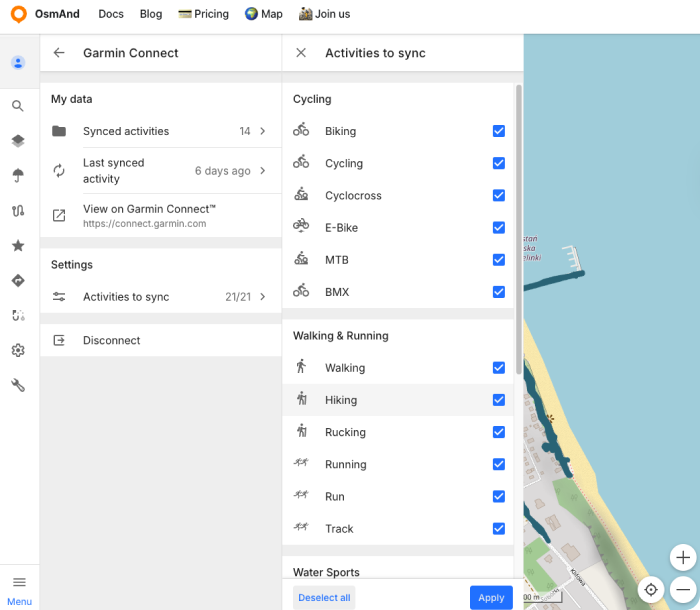Uncheck the Walking checkbox

[499, 368]
